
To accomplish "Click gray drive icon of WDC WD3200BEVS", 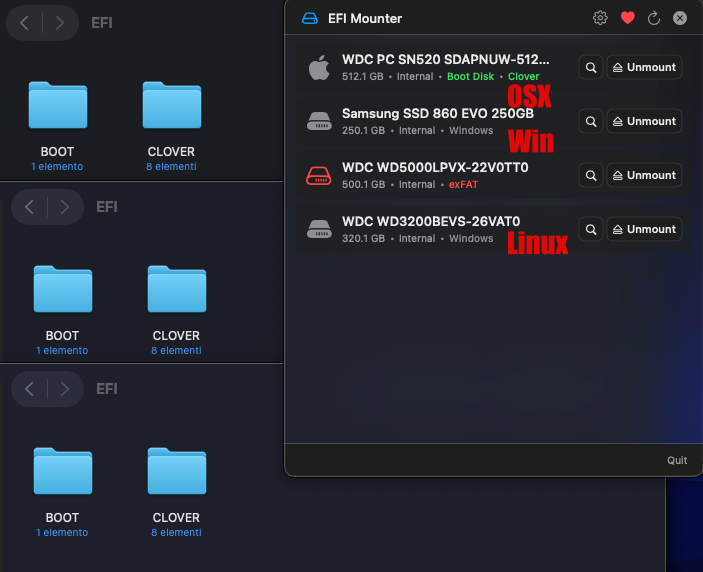I will click(x=319, y=229).
